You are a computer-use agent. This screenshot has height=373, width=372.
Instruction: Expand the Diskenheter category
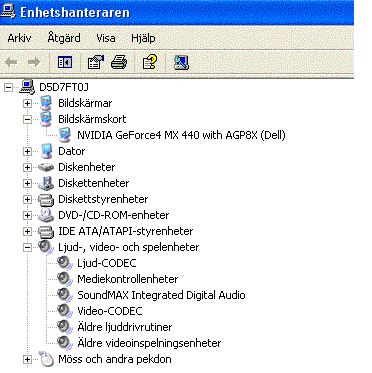[27, 167]
